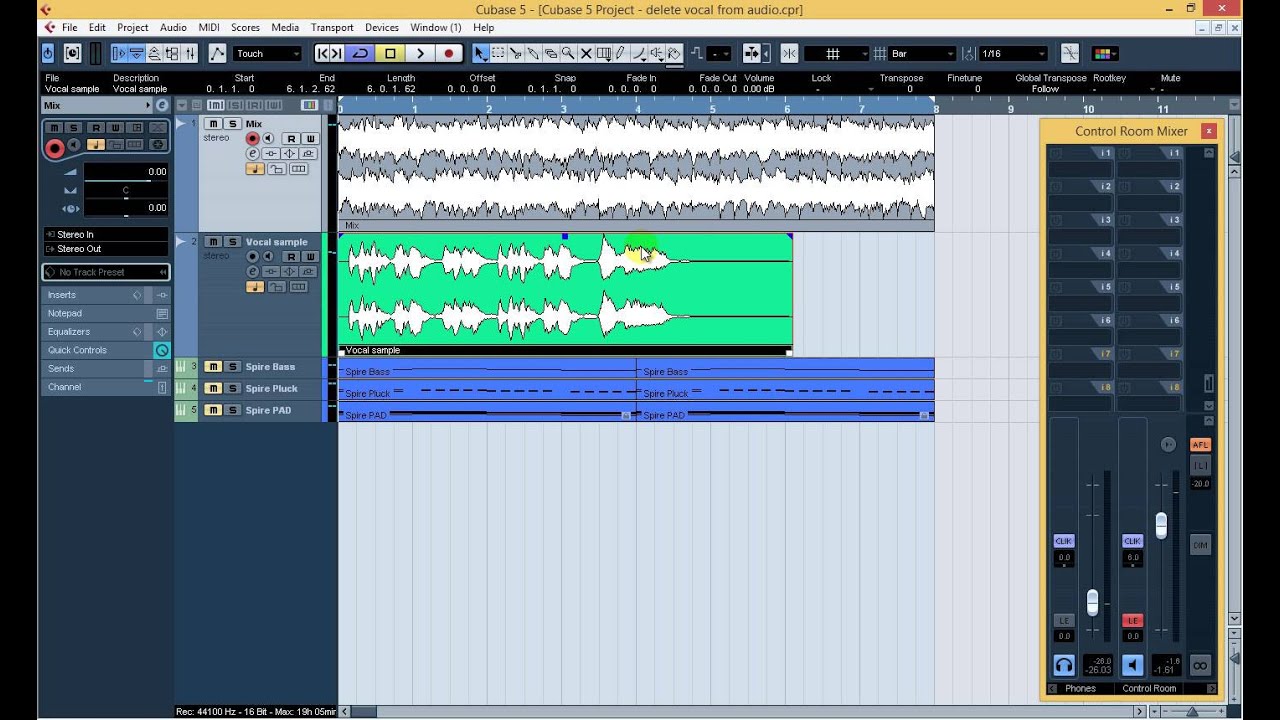1280x720 pixels.
Task: Open the Project menu
Action: [132, 27]
